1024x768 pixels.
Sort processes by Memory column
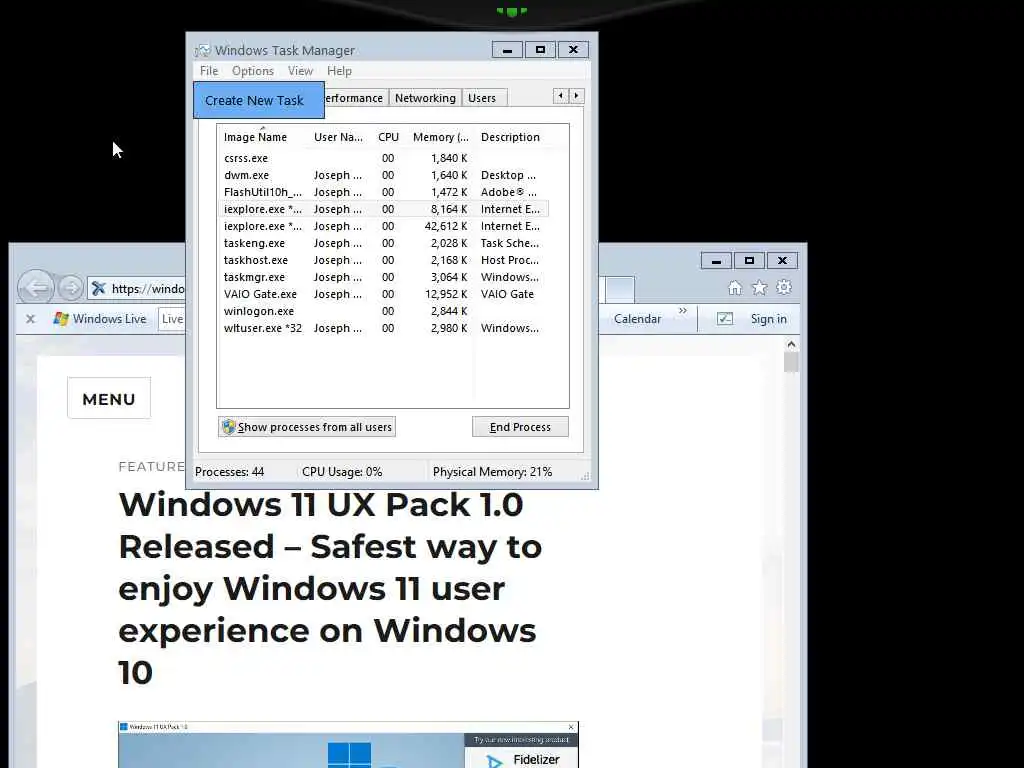pos(441,137)
